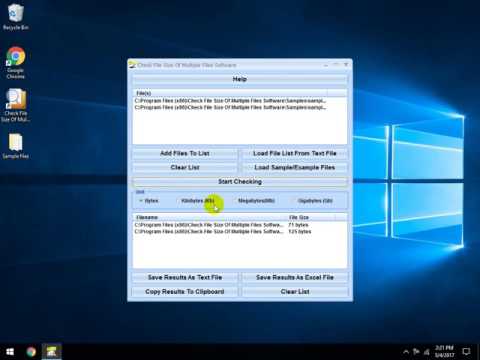Viewport: 480px width, 360px height.
Task: Open the Recycle Bin desktop icon
Action: point(15,17)
